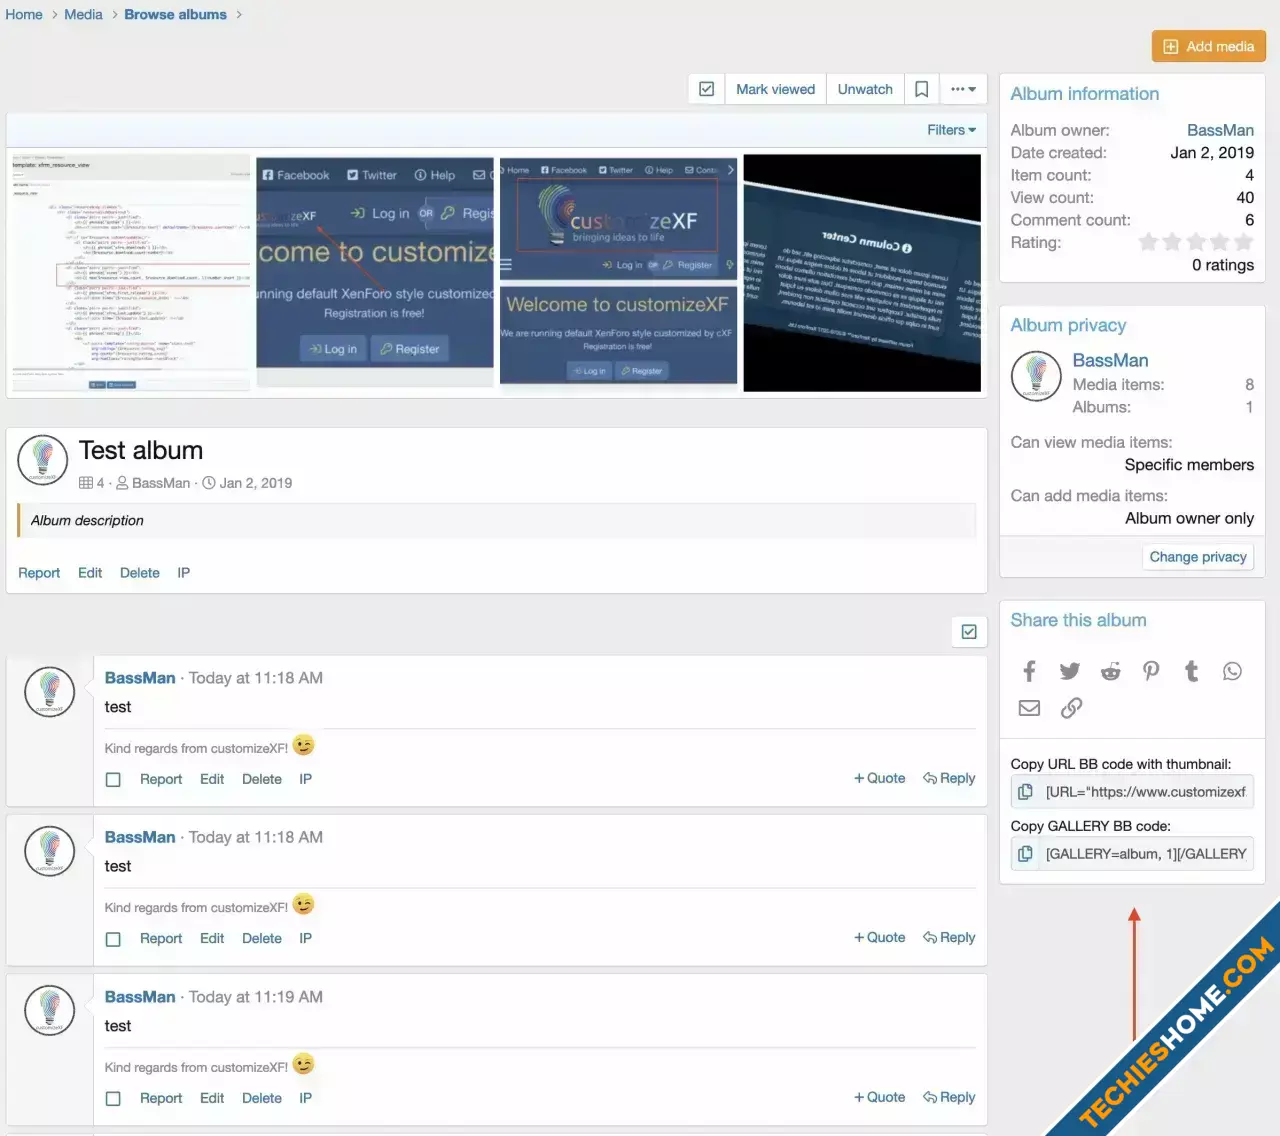Go to the Home breadcrumb
This screenshot has height=1136, width=1280.
pos(24,14)
